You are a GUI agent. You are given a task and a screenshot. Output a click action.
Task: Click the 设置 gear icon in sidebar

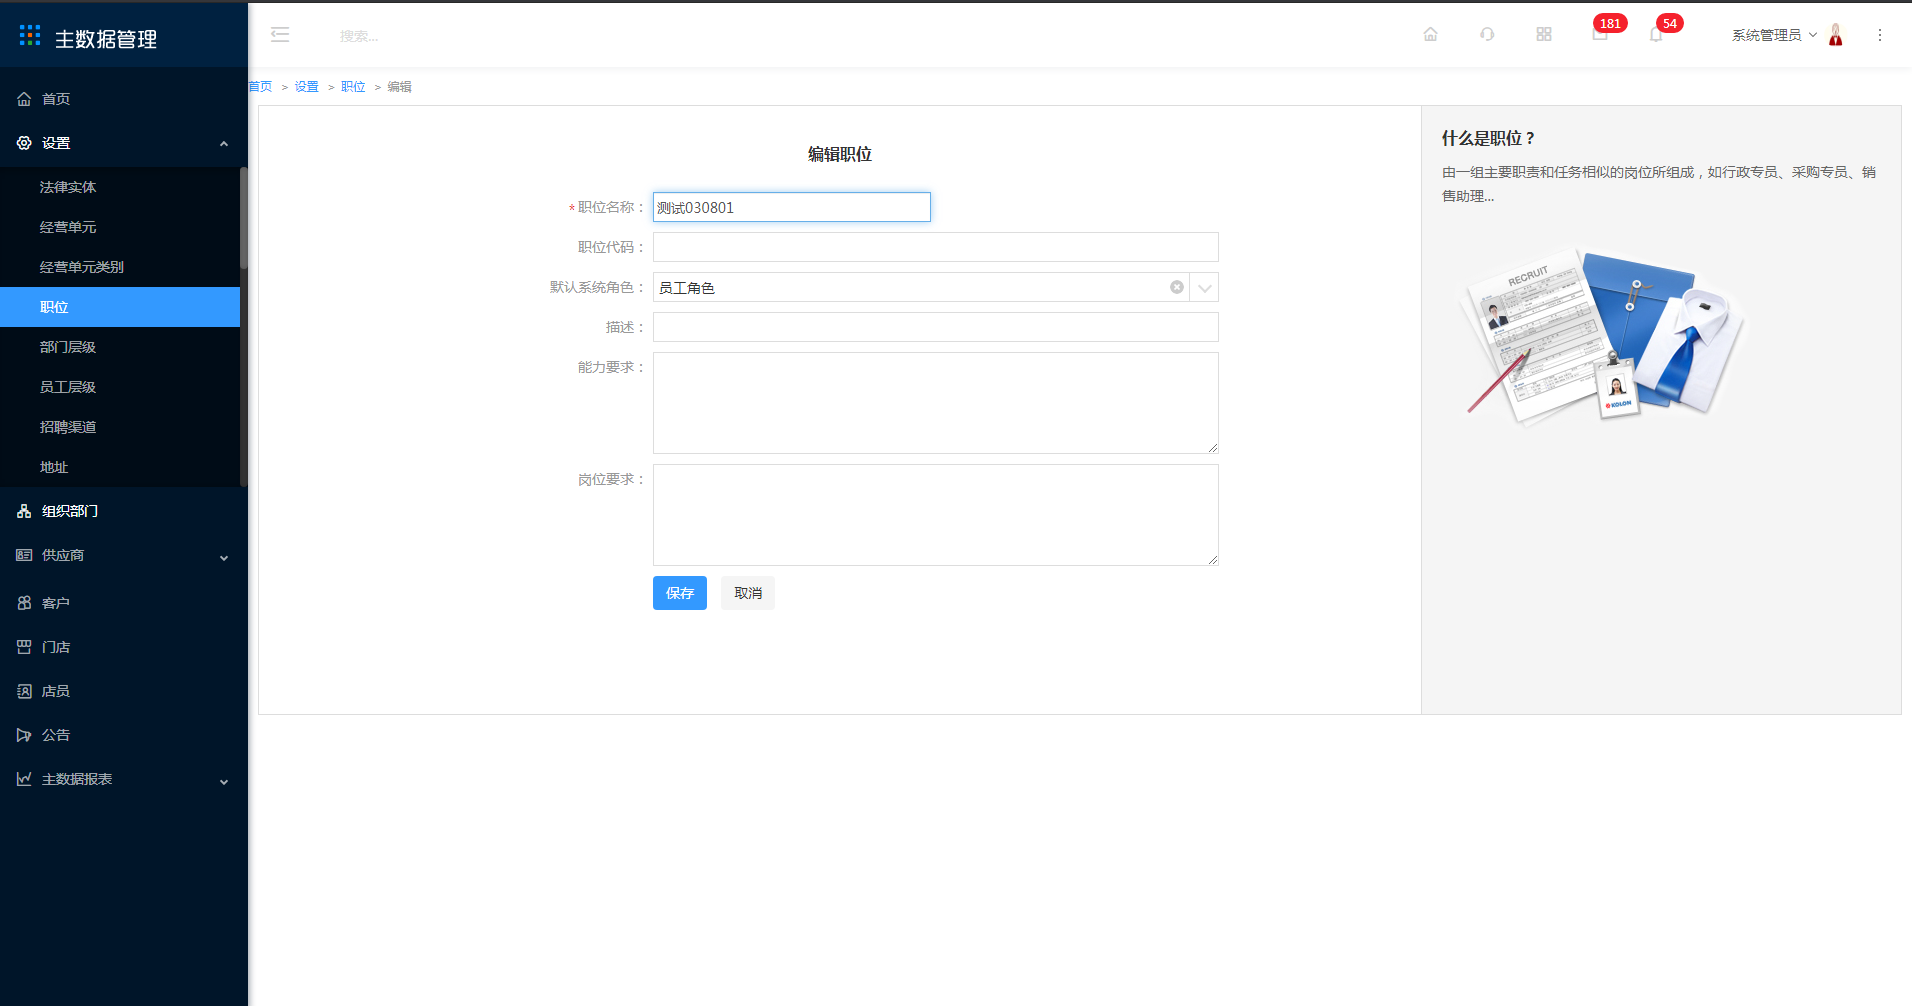click(24, 143)
